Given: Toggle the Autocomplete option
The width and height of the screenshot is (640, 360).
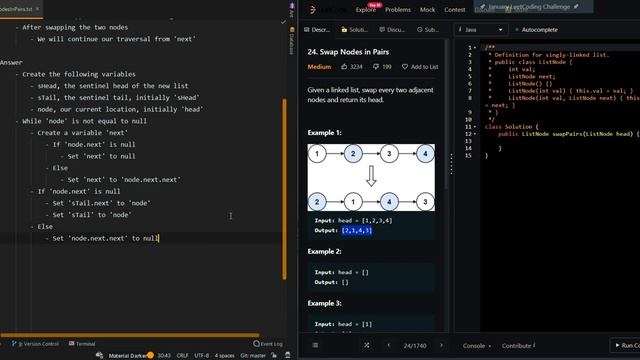Looking at the screenshot, I should click(536, 30).
